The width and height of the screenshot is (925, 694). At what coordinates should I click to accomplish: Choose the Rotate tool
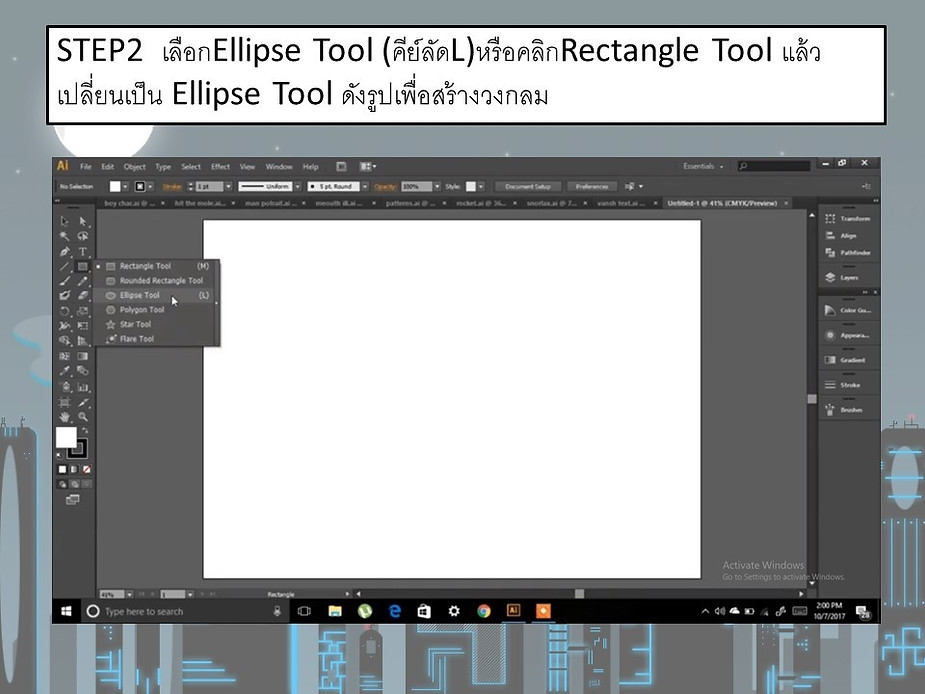point(64,311)
